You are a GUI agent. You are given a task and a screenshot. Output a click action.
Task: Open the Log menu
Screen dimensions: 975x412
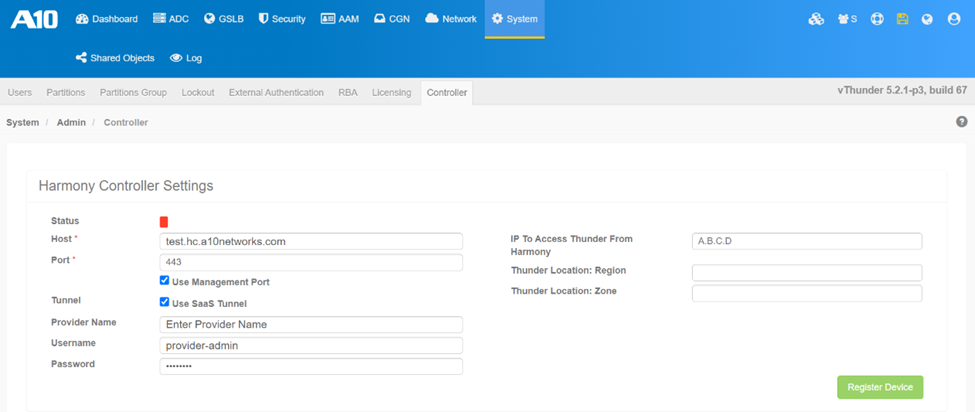[186, 58]
